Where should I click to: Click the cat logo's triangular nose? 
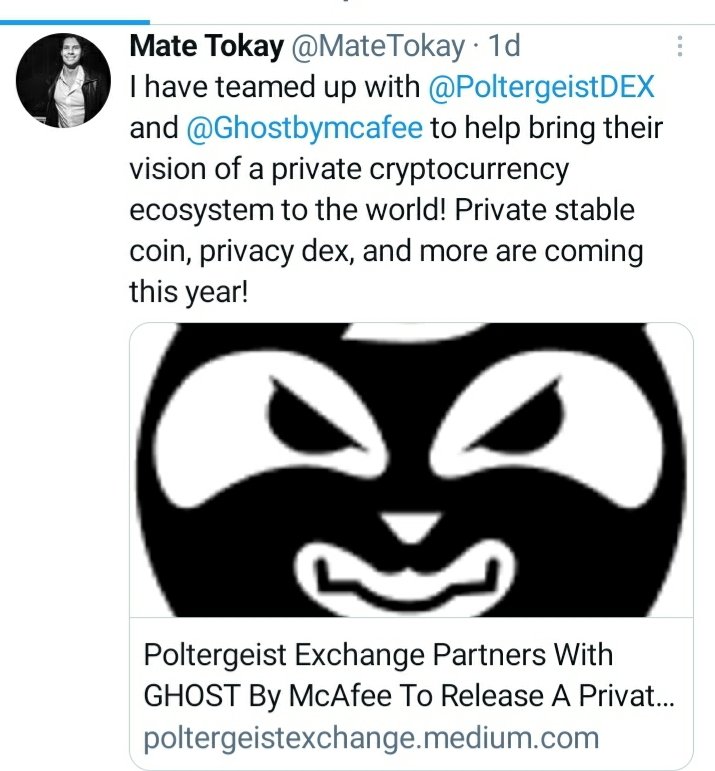(411, 527)
